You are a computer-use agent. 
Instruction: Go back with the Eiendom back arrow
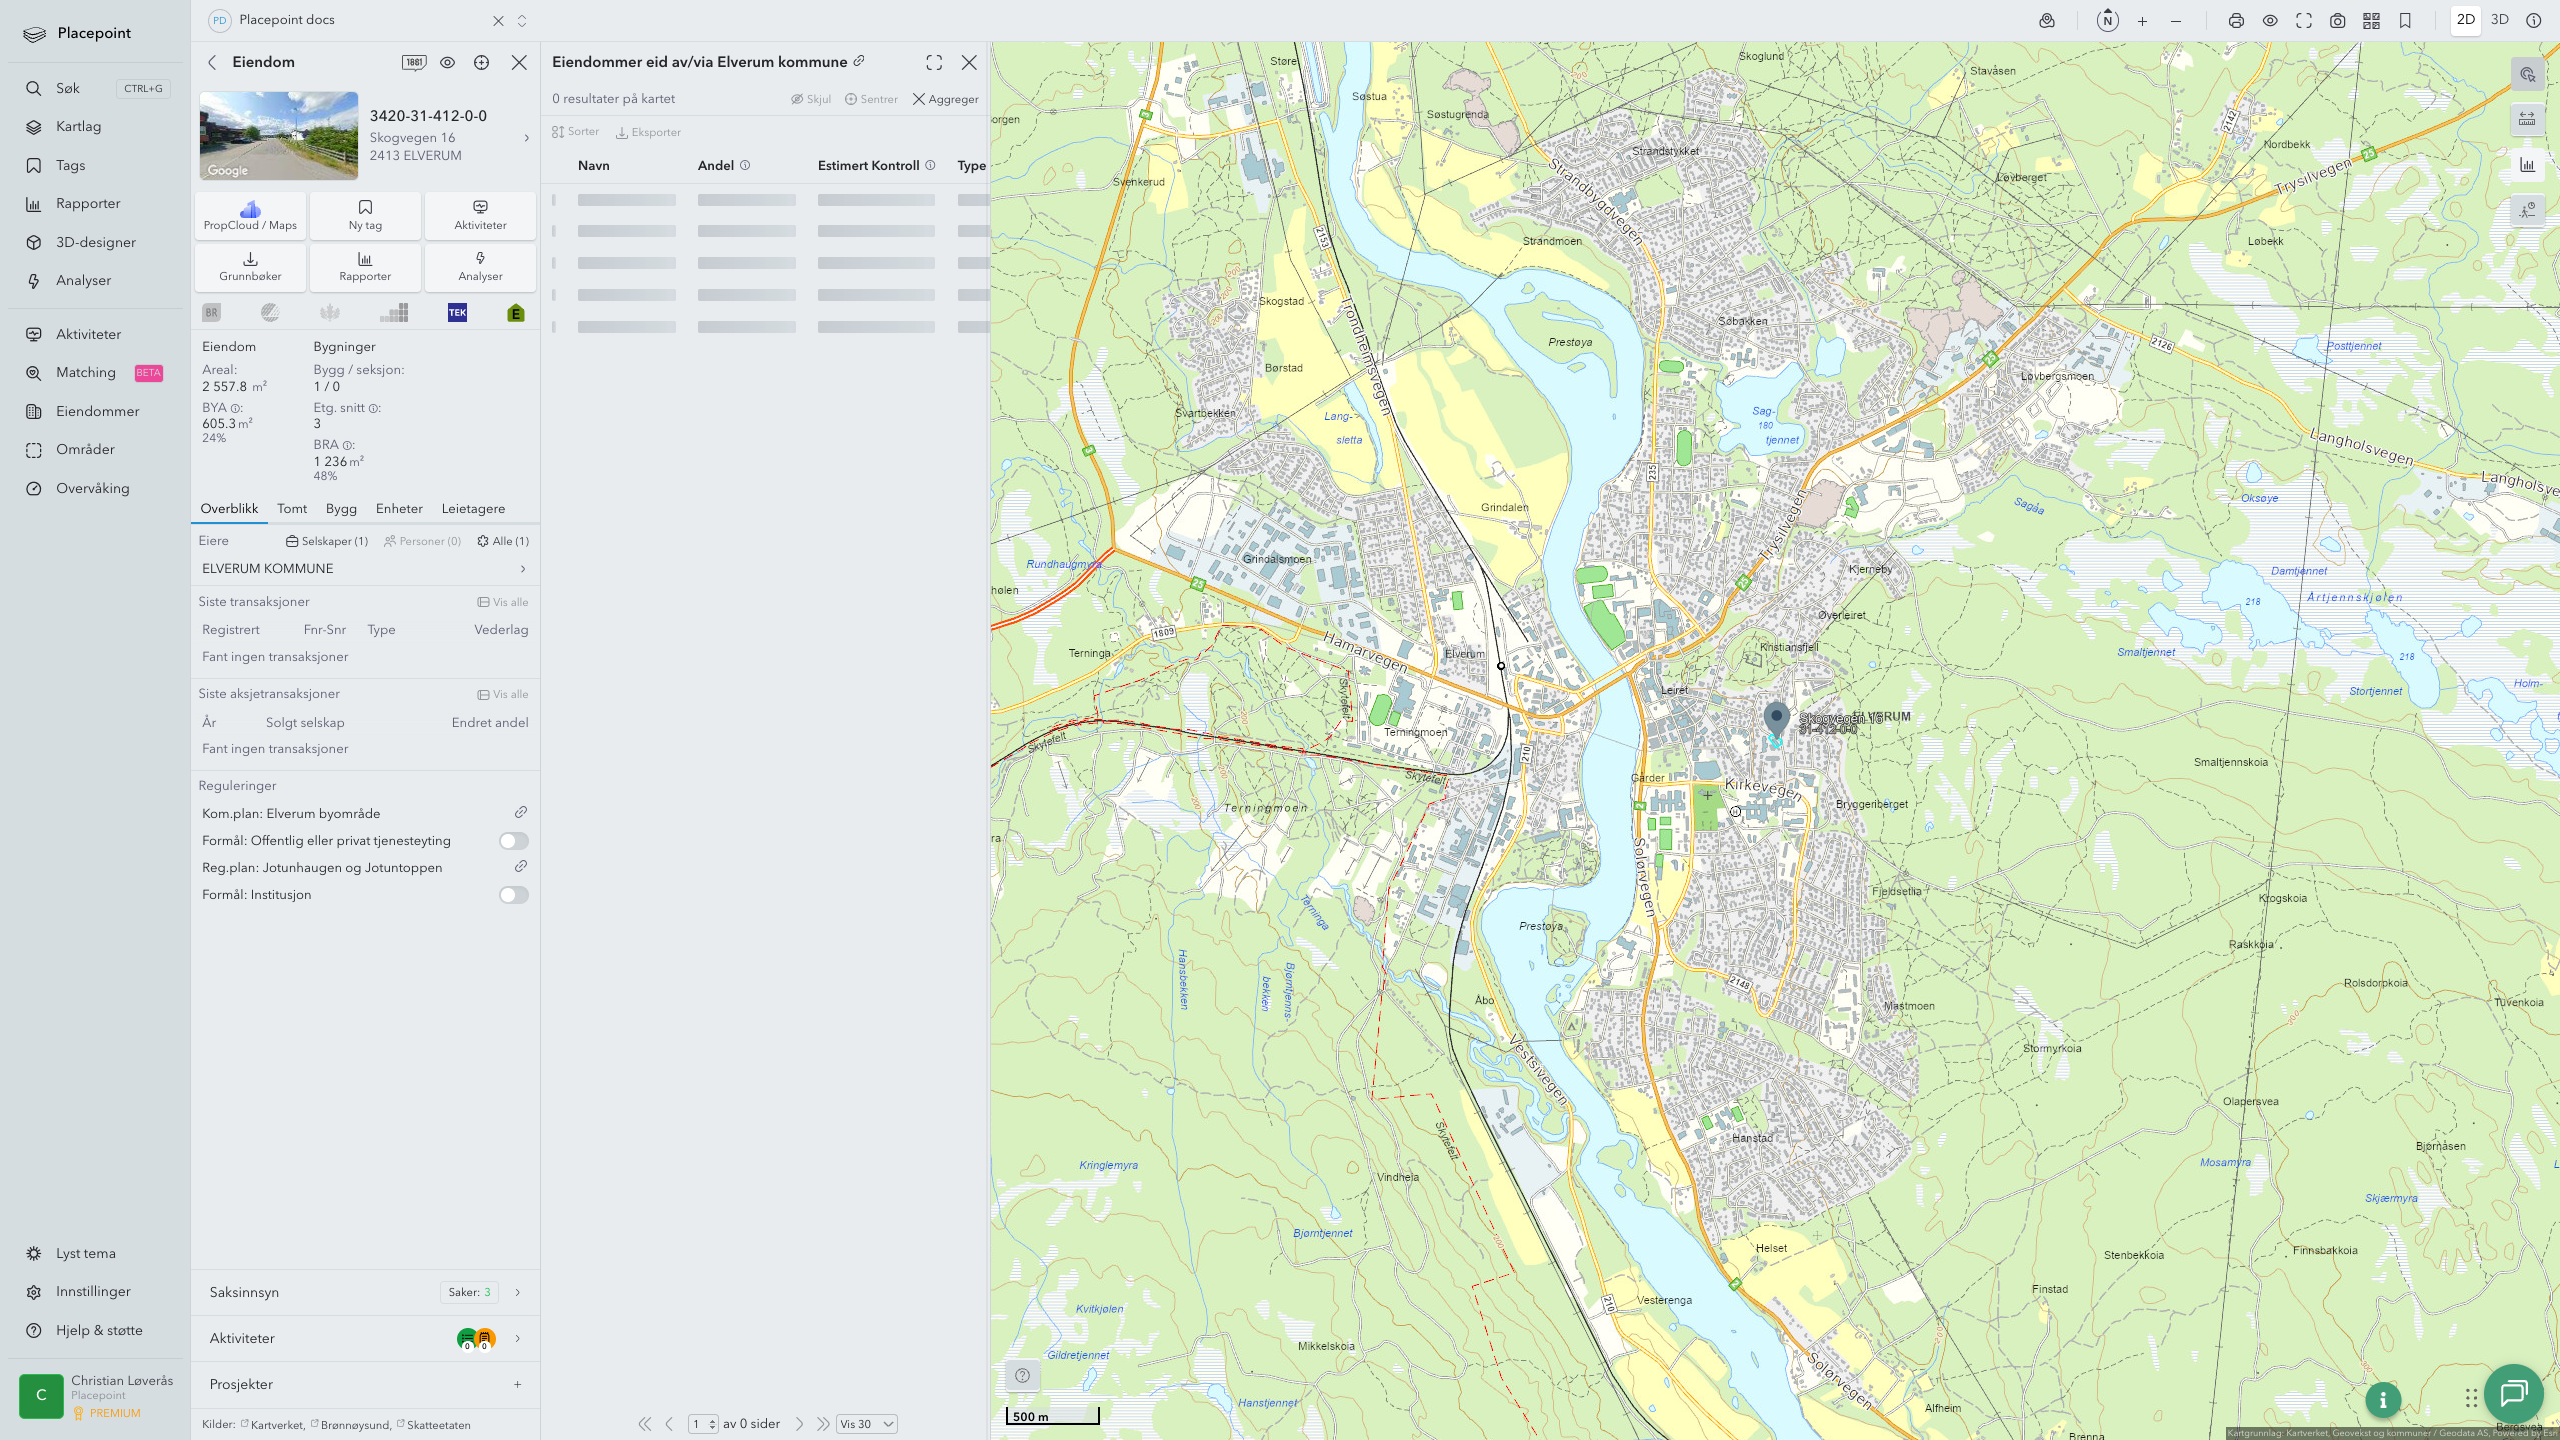tap(212, 62)
